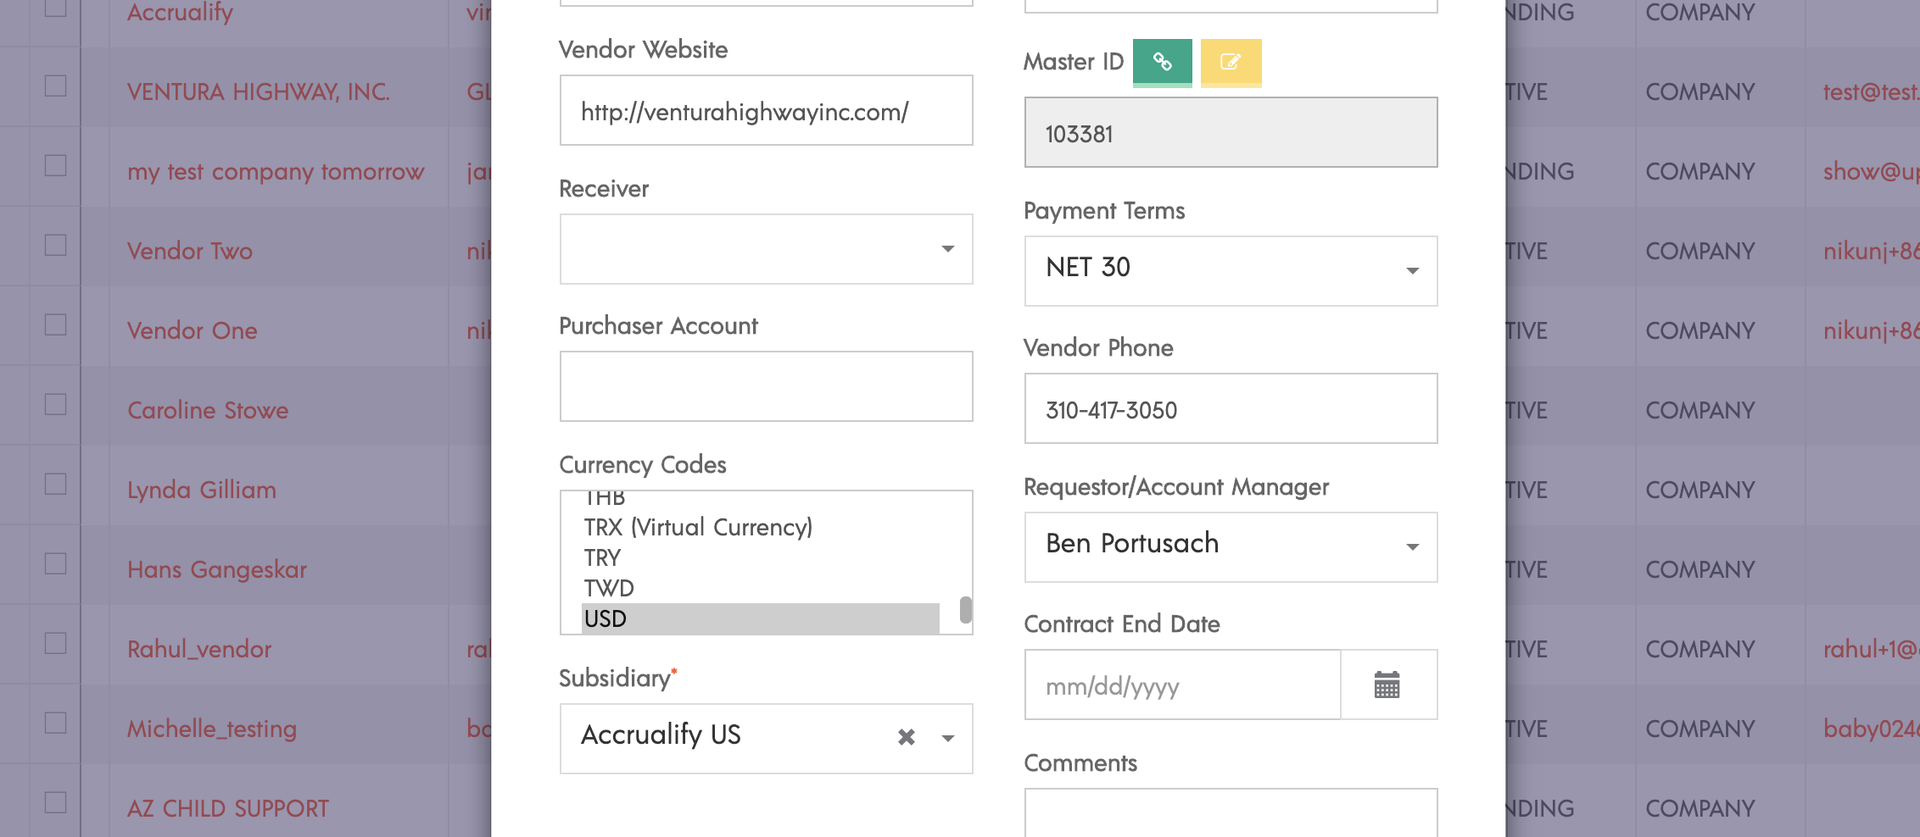Open the Caroline Stowe vendor link

coord(208,410)
